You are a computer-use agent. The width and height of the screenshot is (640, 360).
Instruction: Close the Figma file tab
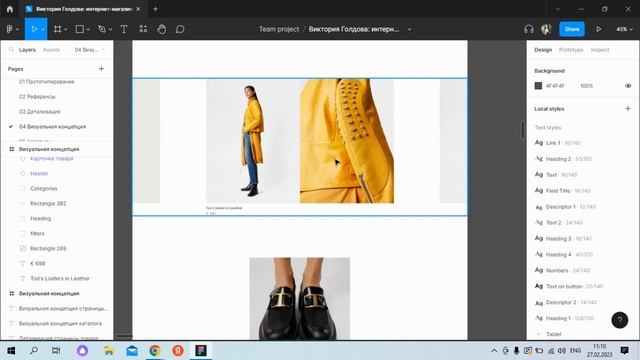tap(138, 9)
